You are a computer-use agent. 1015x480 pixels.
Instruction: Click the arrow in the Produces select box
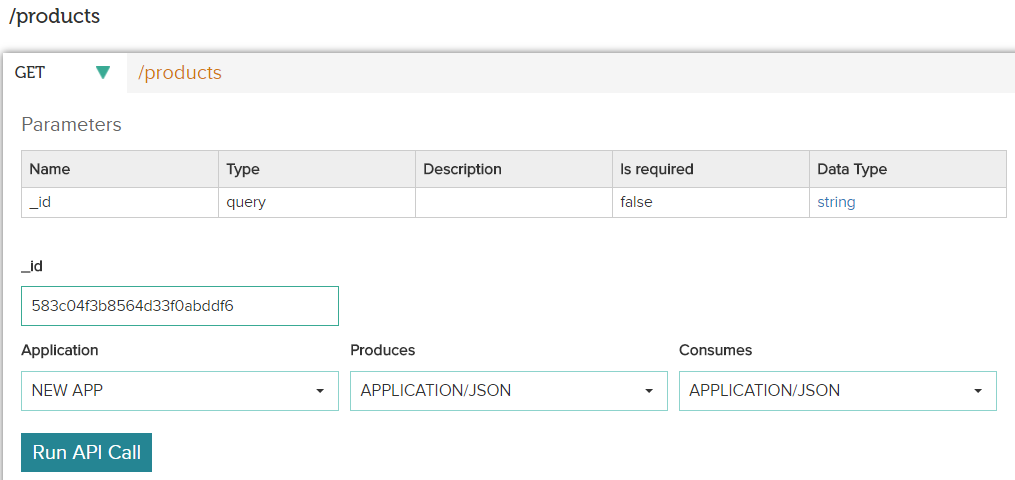coord(649,391)
